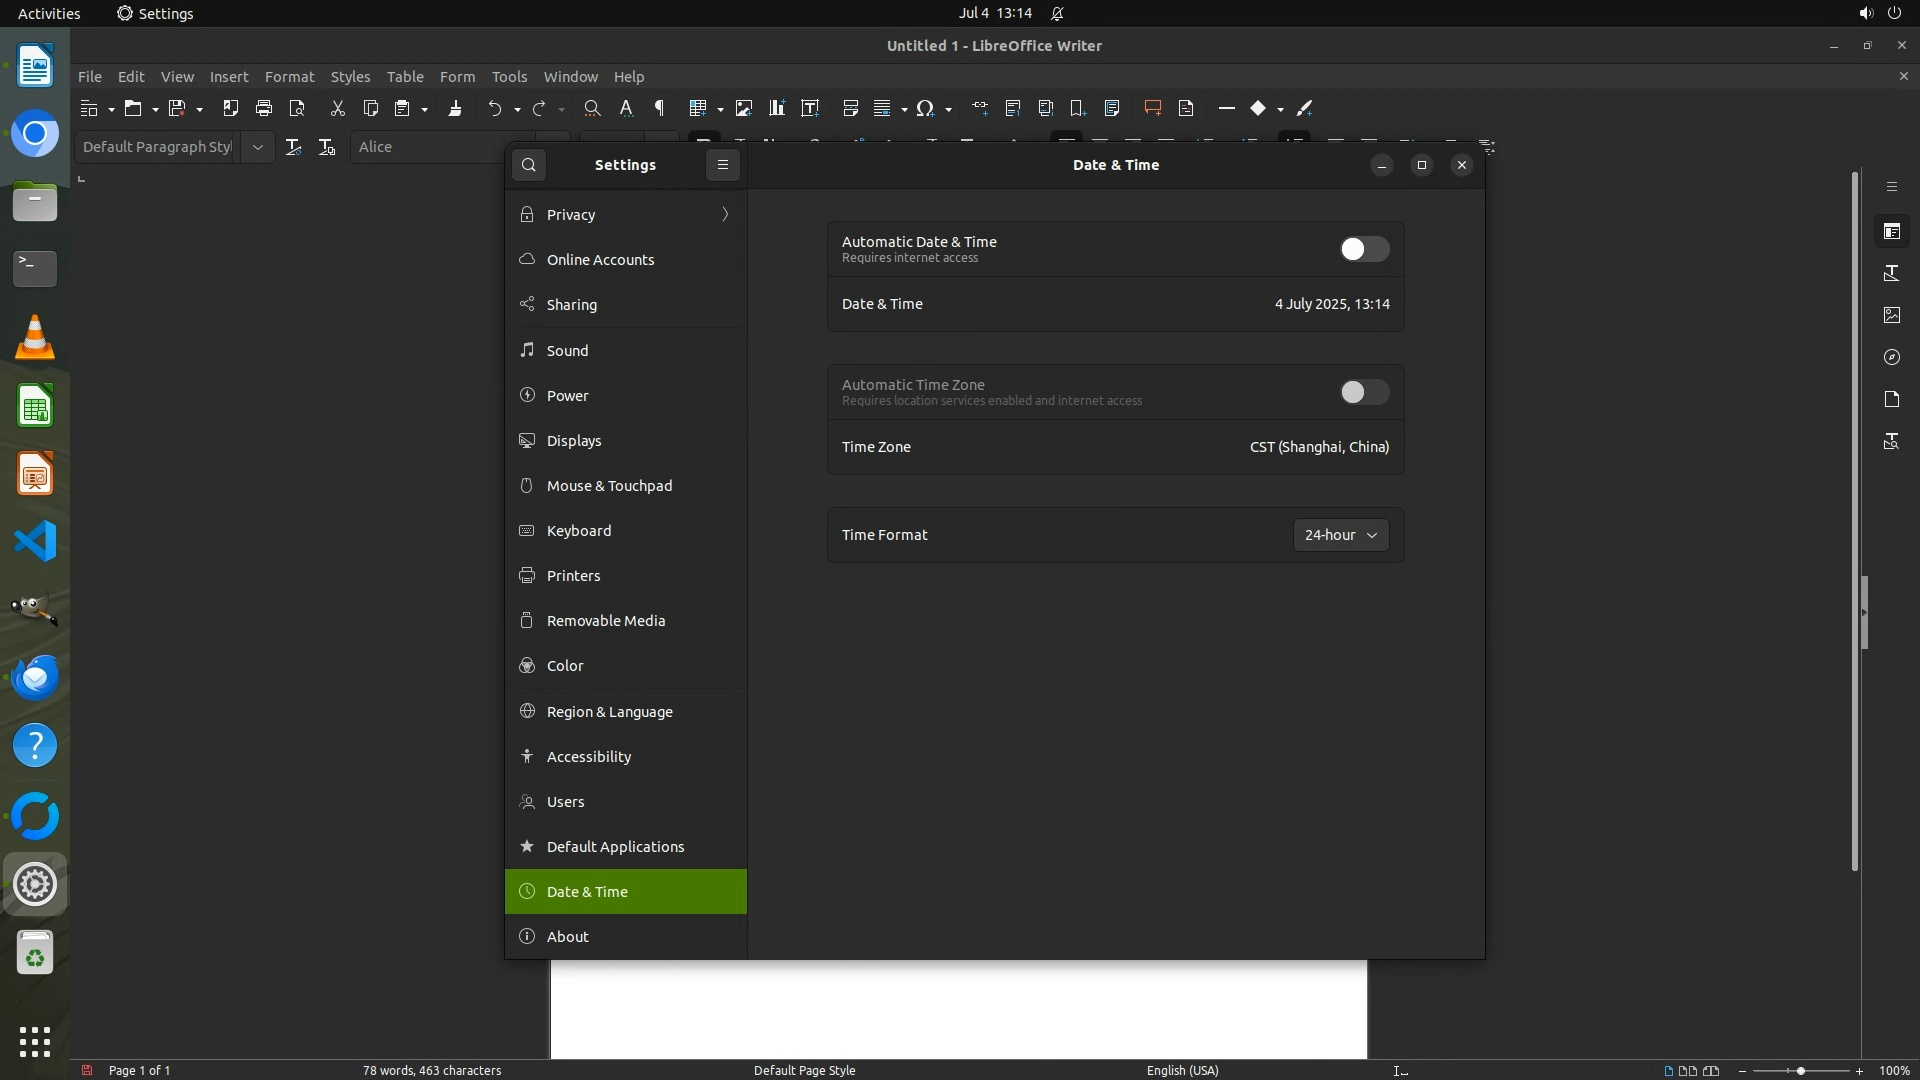1920x1080 pixels.
Task: Insert special character omega icon
Action: (x=925, y=108)
